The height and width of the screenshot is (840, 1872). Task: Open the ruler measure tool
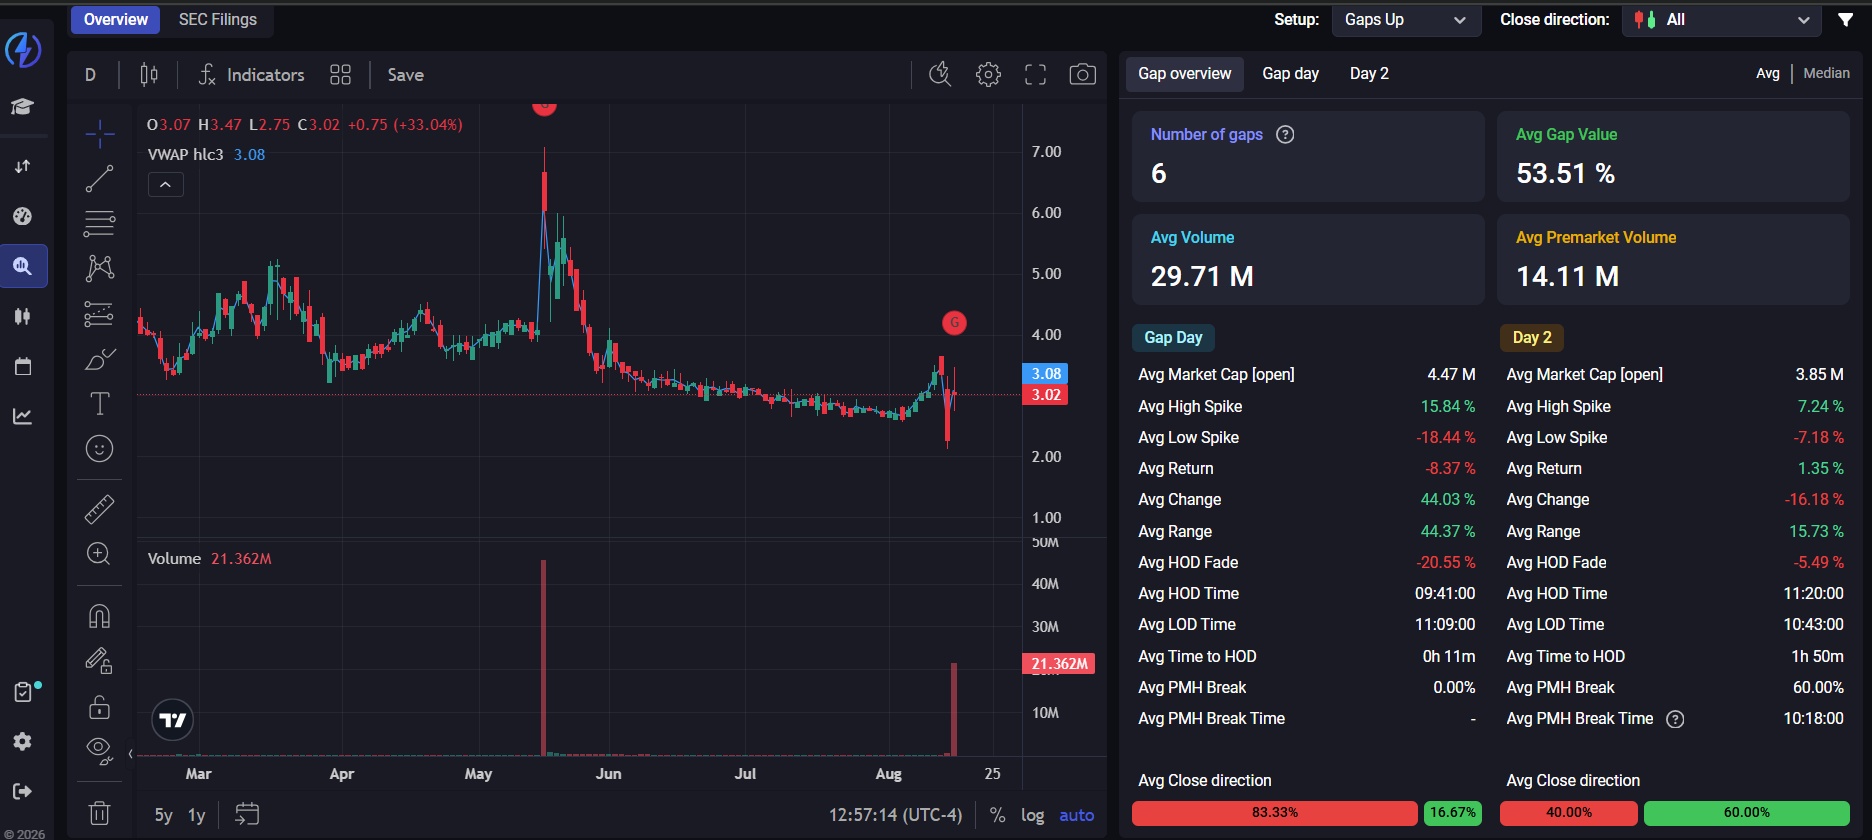point(99,510)
